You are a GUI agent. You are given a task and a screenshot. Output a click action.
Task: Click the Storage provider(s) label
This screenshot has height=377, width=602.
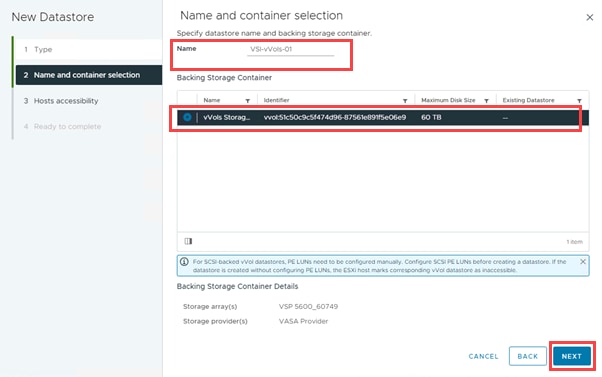(215, 321)
